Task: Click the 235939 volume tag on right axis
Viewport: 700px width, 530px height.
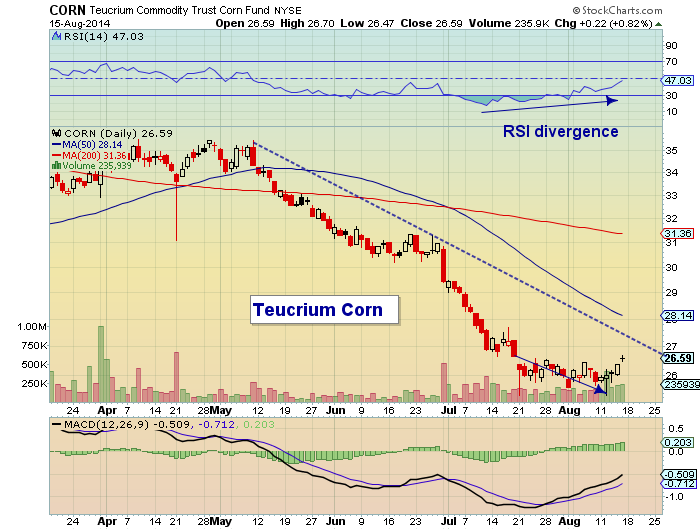Action: [x=680, y=384]
